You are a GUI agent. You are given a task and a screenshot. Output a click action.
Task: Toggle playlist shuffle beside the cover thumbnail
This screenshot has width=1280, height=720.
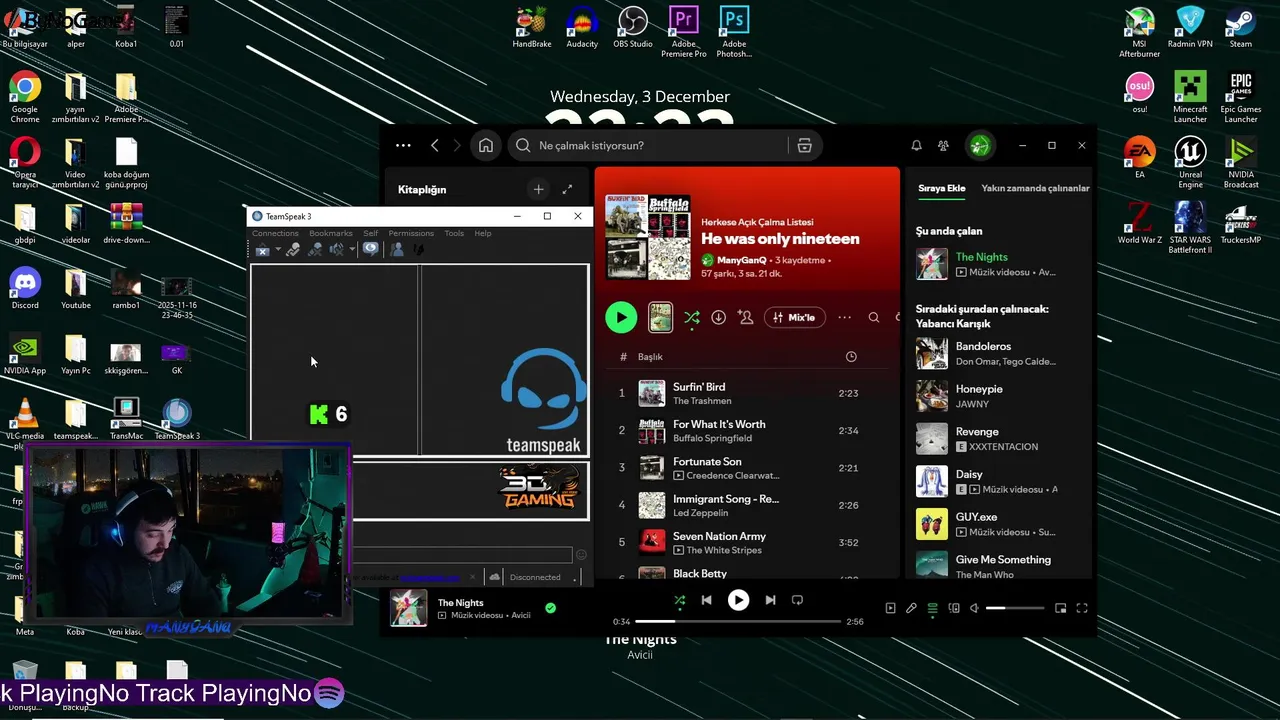[x=691, y=318]
